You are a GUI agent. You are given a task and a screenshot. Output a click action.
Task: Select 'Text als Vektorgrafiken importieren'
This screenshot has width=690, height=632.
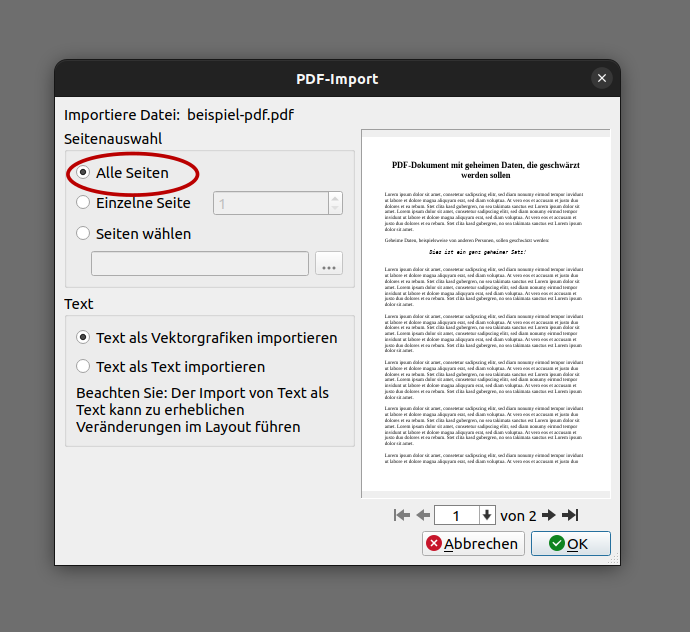[83, 338]
